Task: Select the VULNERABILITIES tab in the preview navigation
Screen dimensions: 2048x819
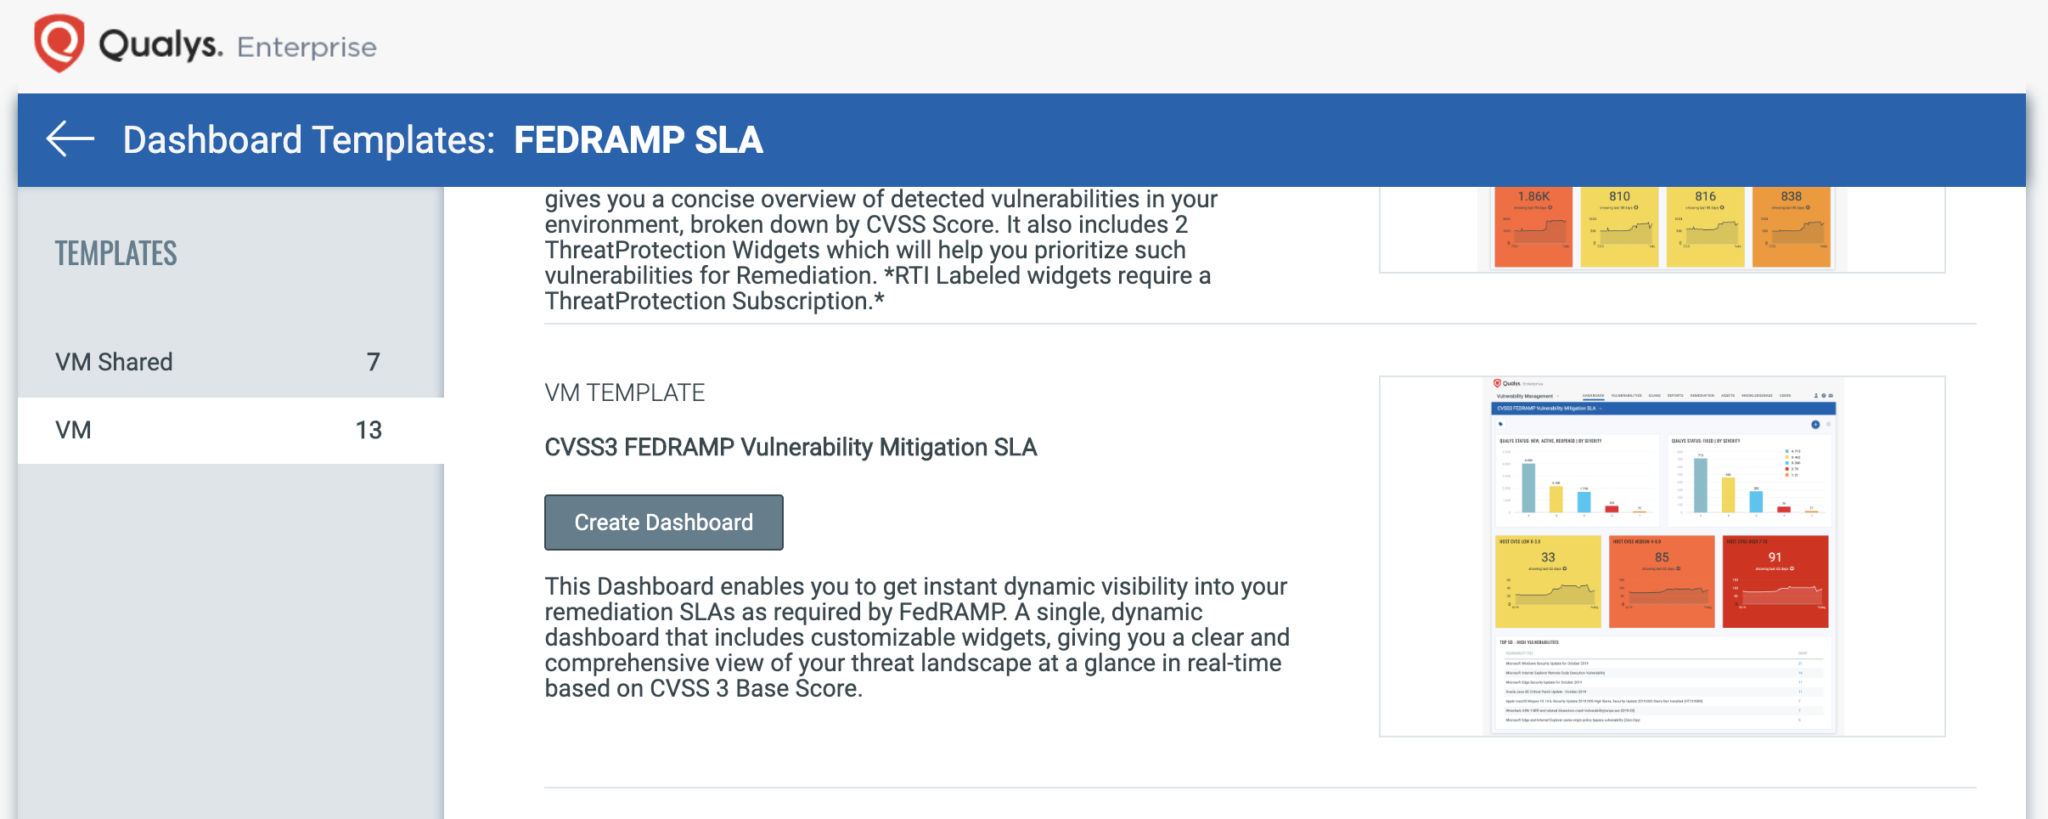Action: [1626, 396]
